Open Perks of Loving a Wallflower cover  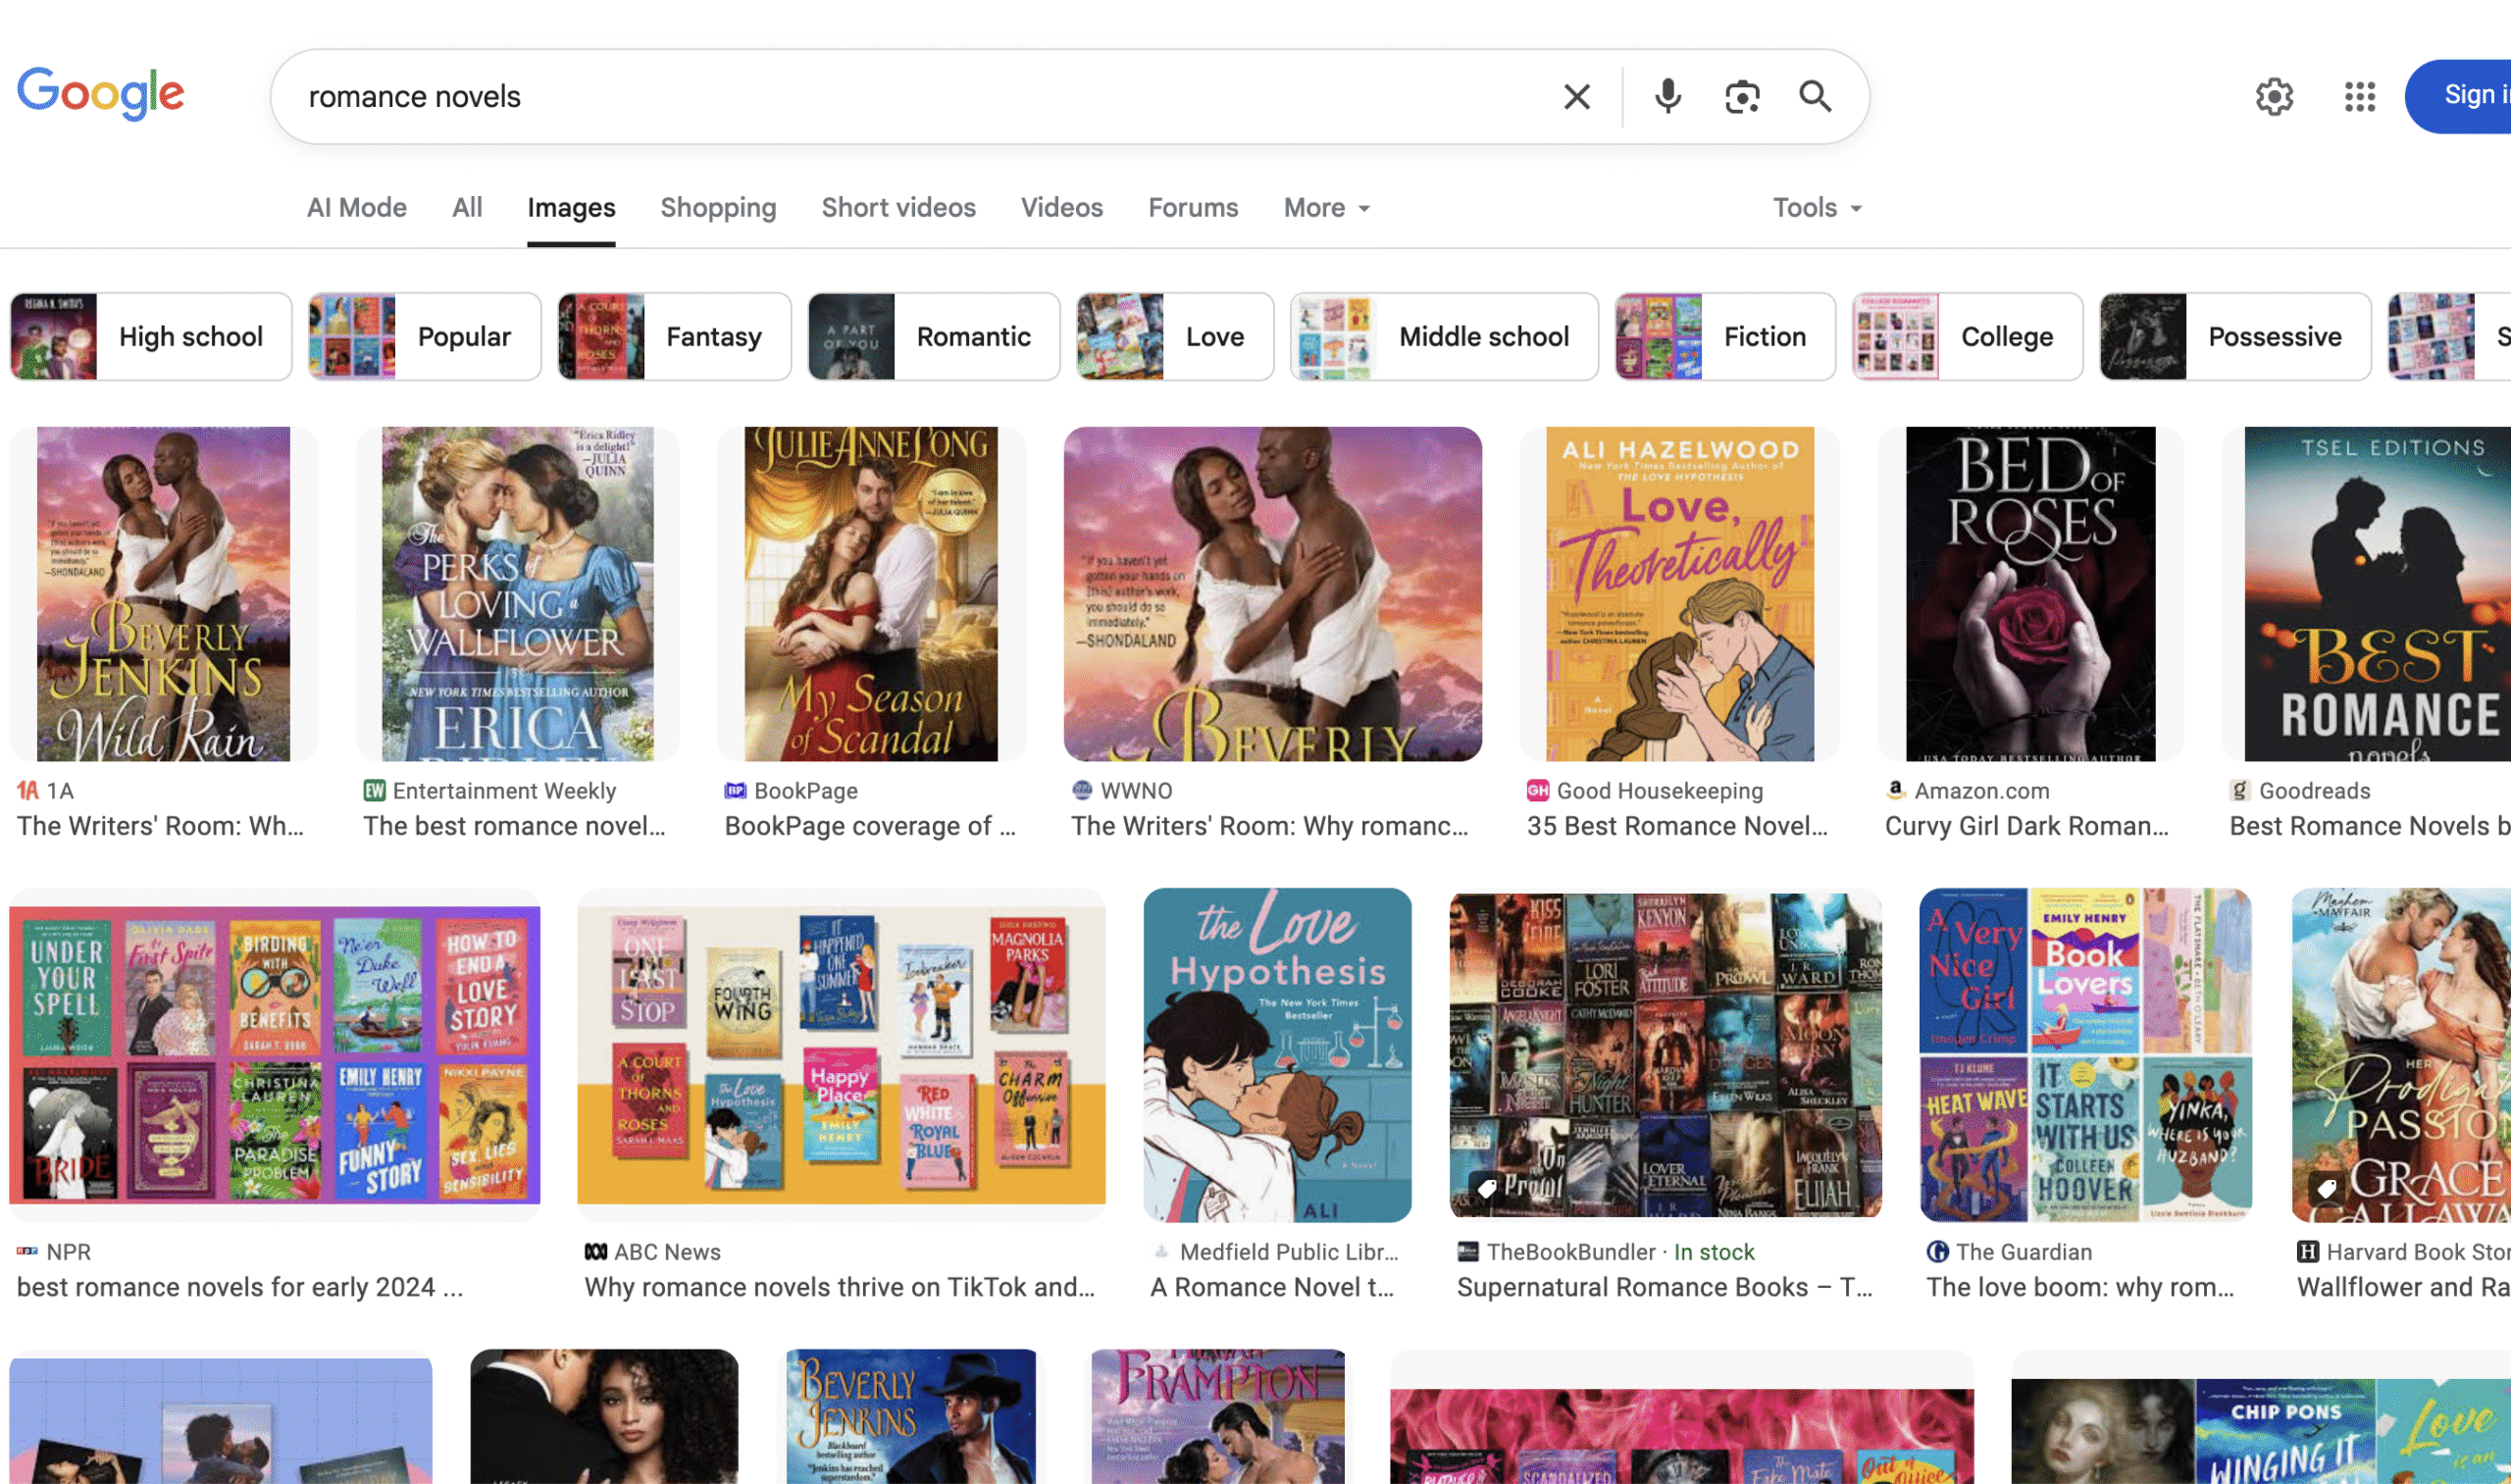518,594
